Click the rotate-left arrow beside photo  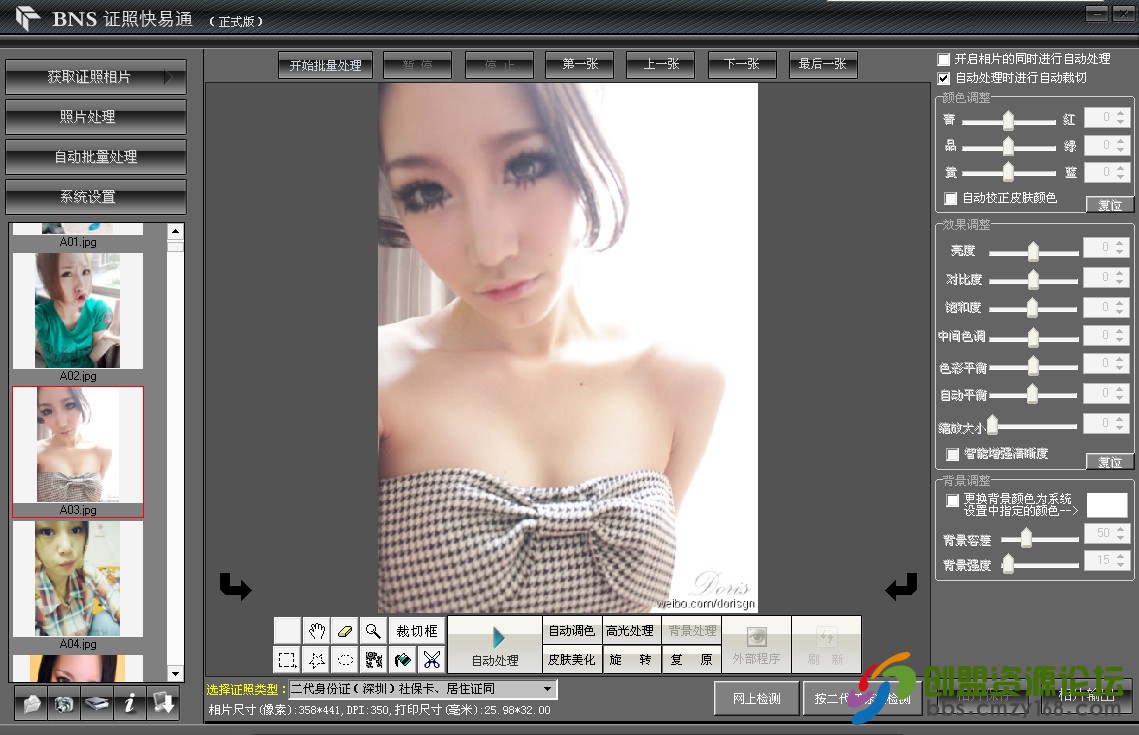(x=235, y=585)
